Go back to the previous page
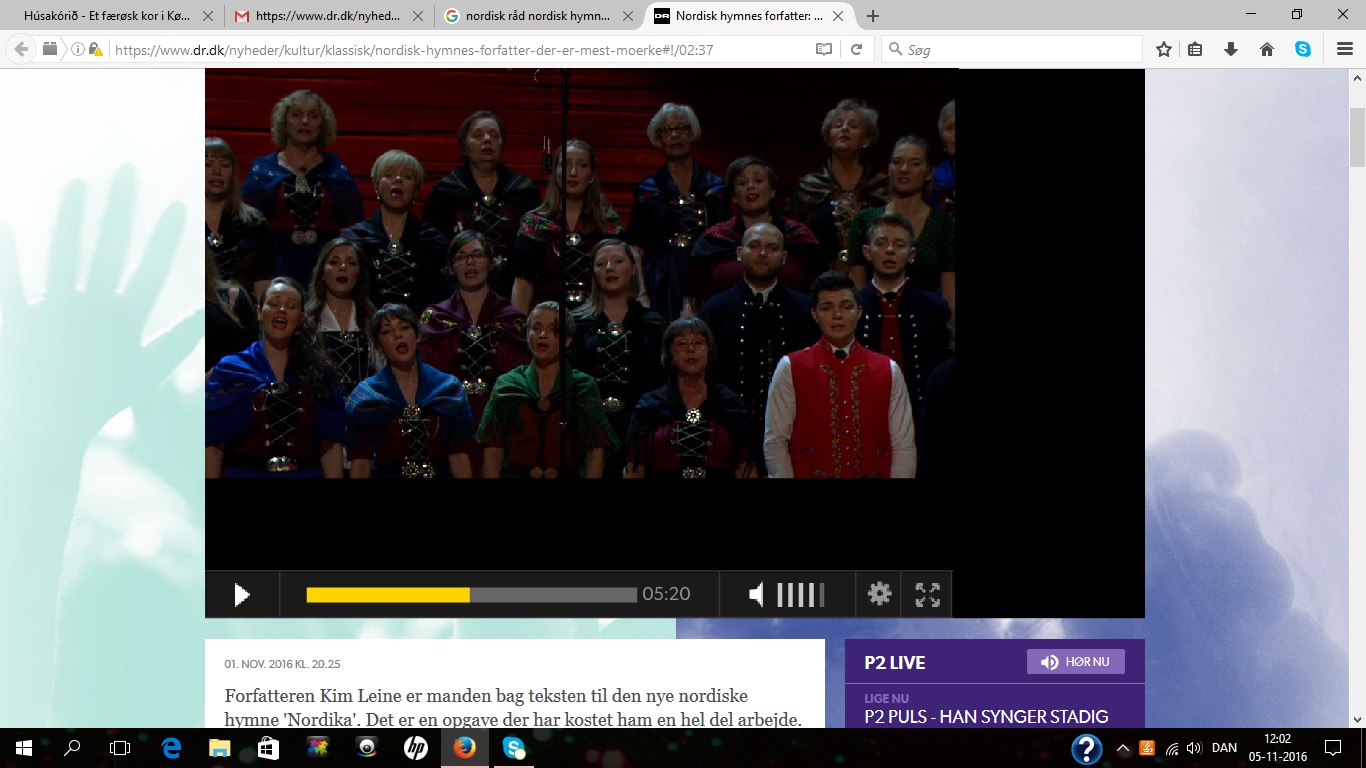This screenshot has width=1366, height=768. click(21, 49)
